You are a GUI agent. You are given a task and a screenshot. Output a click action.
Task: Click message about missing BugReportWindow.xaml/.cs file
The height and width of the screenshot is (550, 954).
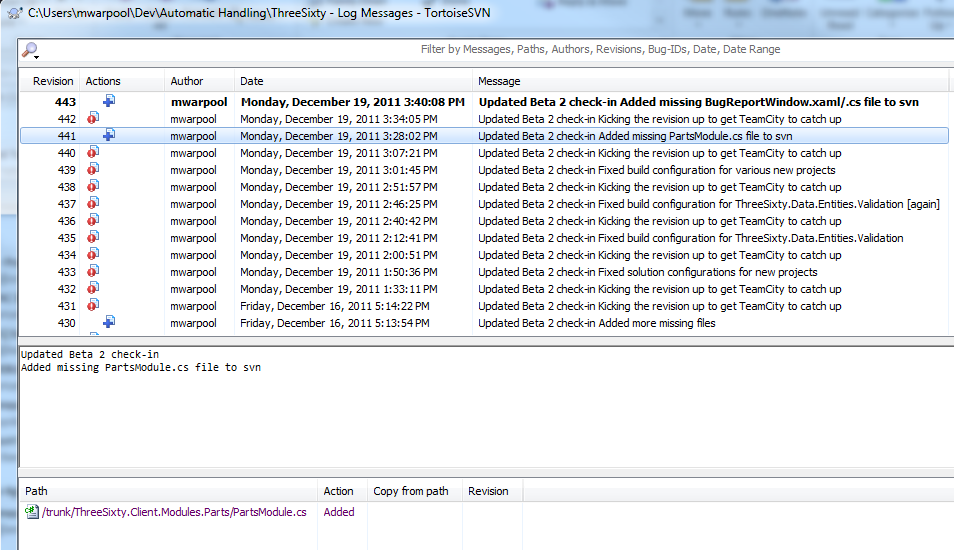698,102
